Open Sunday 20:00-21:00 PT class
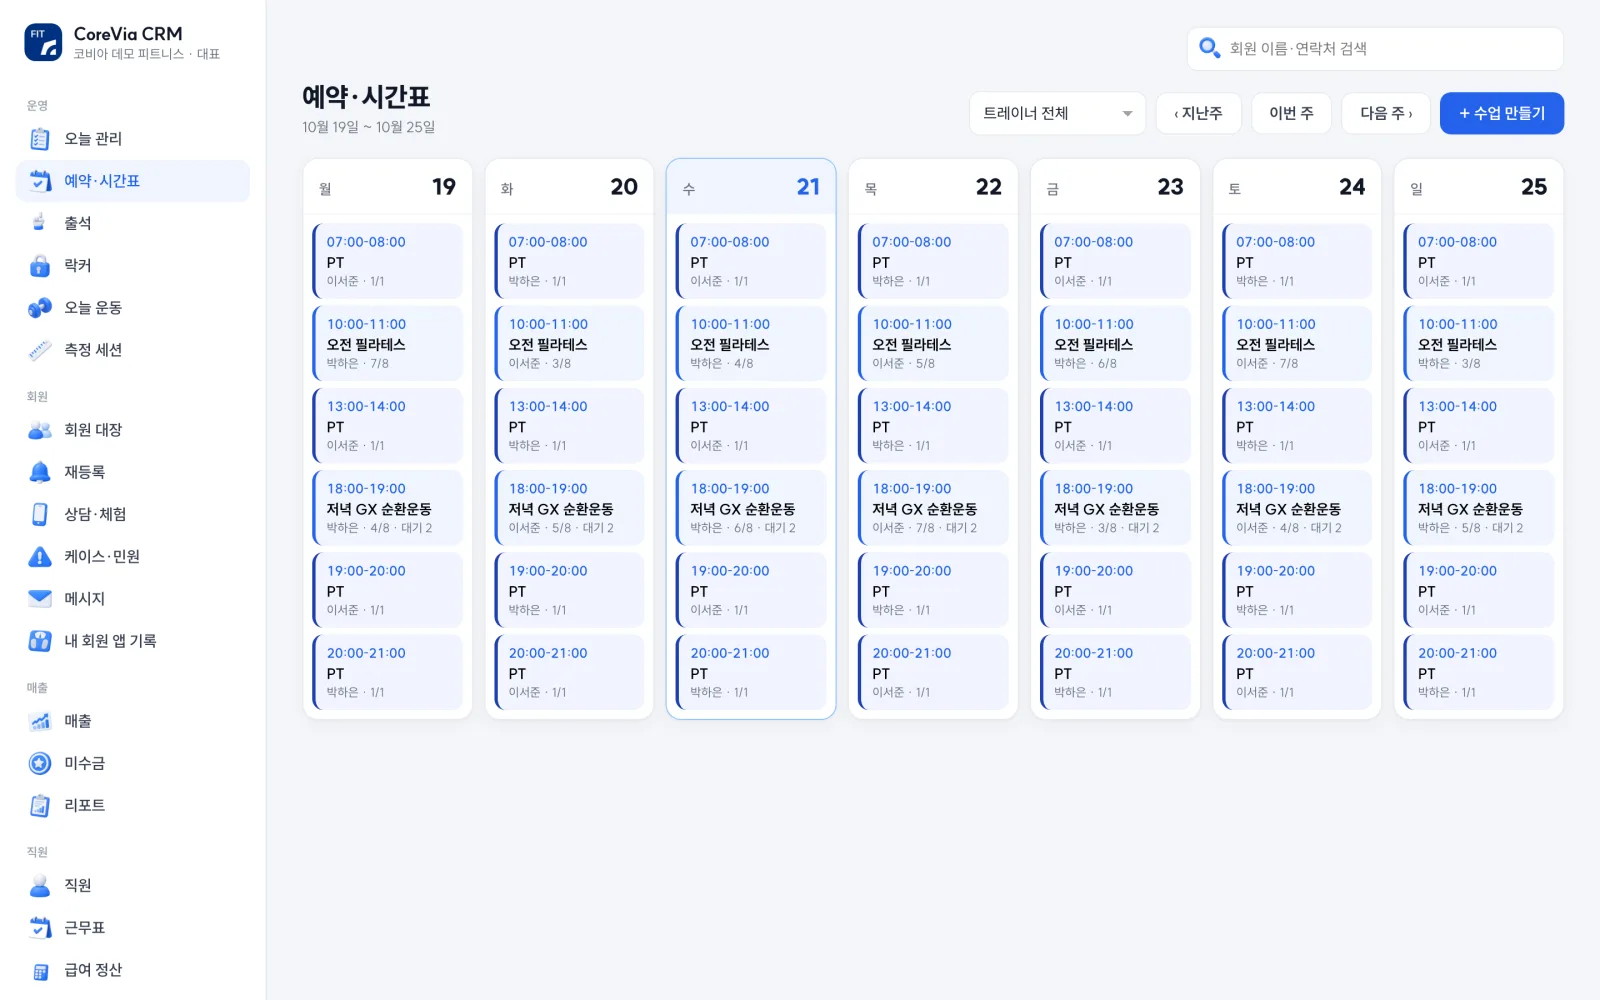This screenshot has height=1000, width=1600. [1478, 672]
